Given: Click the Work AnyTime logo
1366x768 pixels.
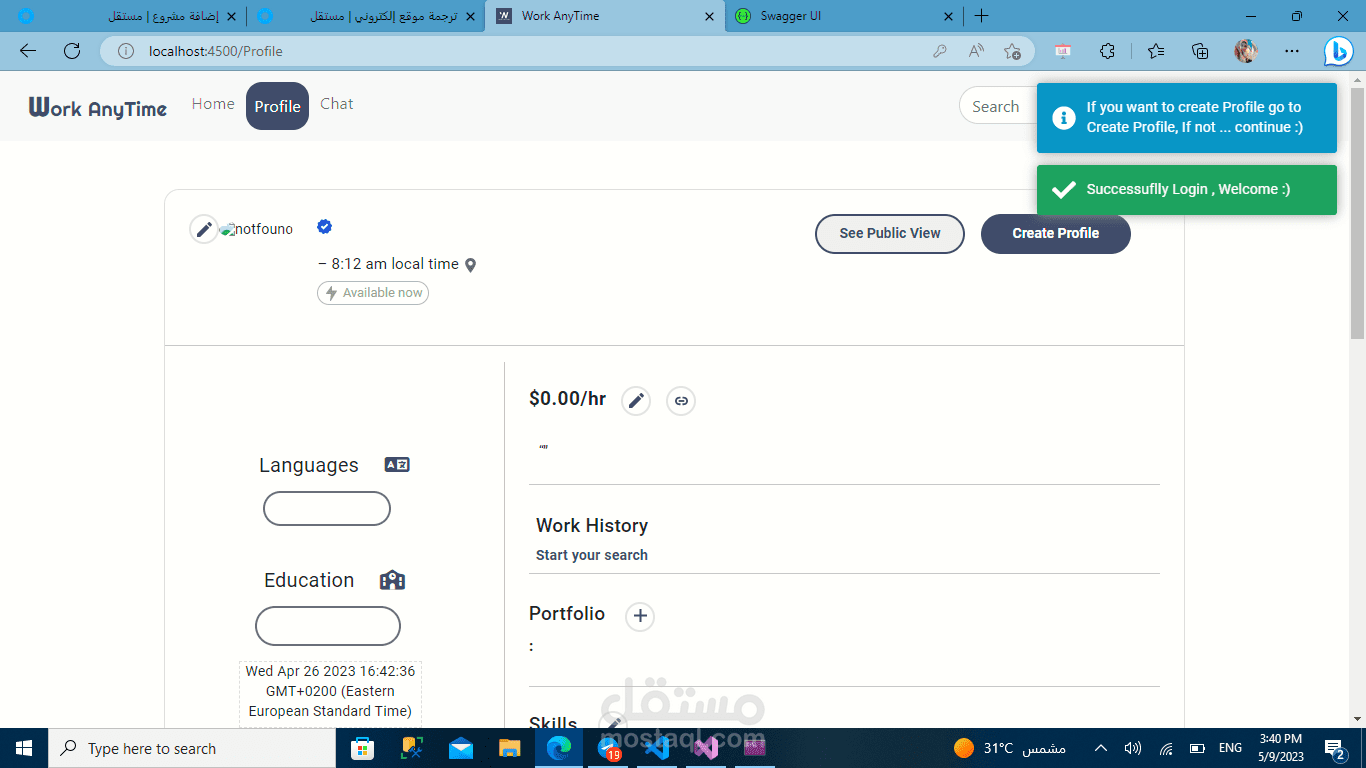Looking at the screenshot, I should [x=98, y=107].
